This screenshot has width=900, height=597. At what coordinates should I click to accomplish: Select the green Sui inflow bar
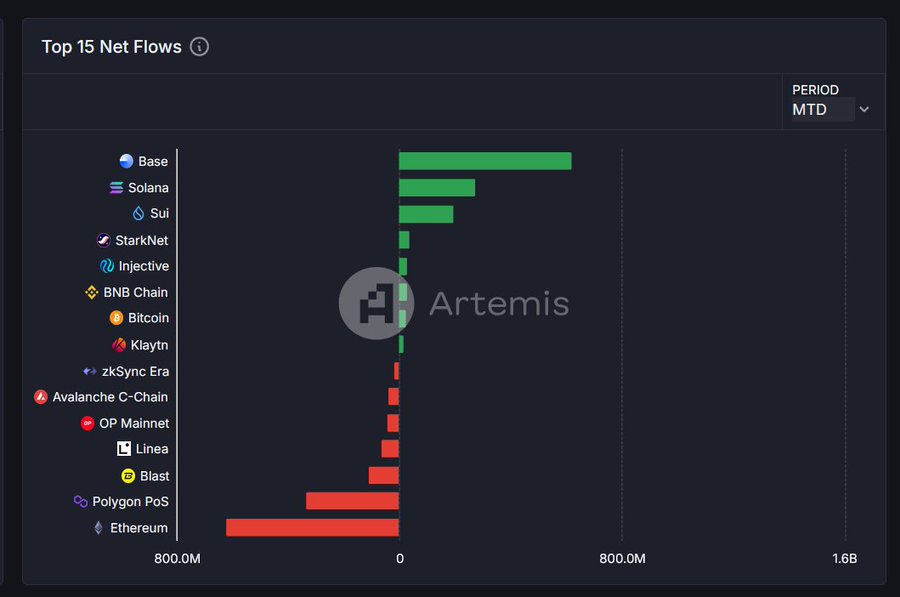[x=426, y=214]
